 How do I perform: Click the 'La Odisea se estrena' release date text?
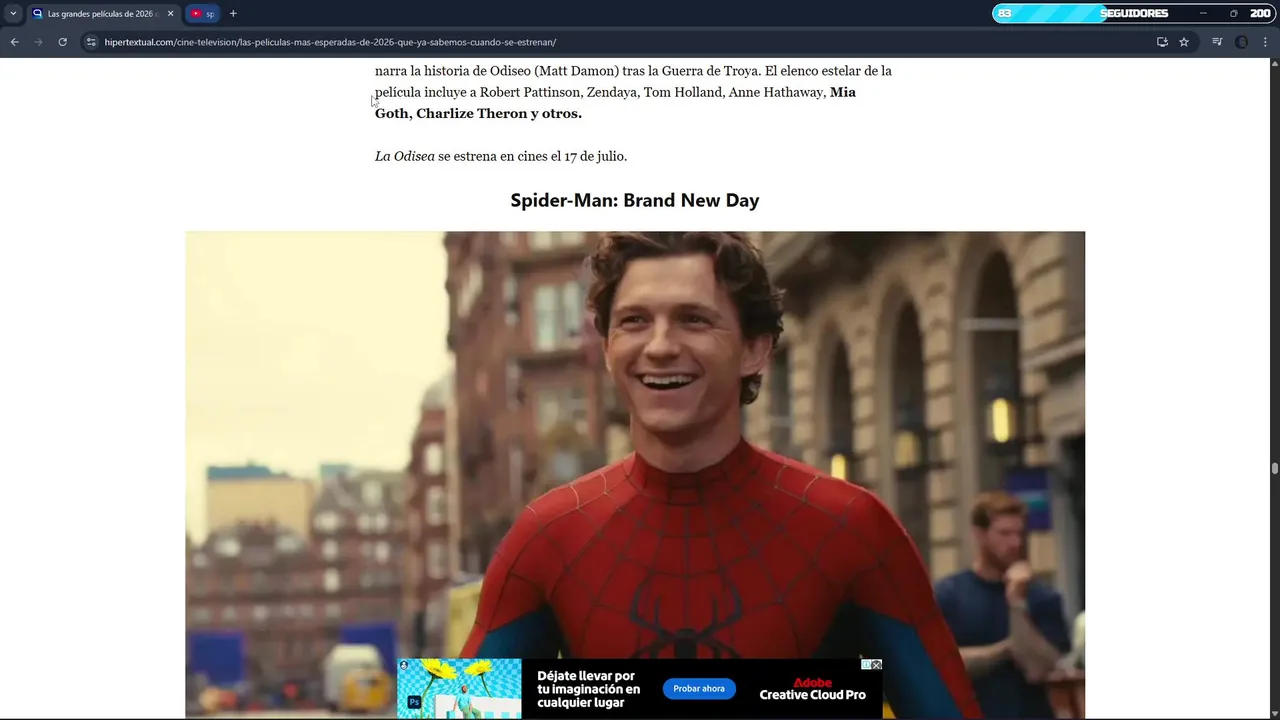[501, 156]
